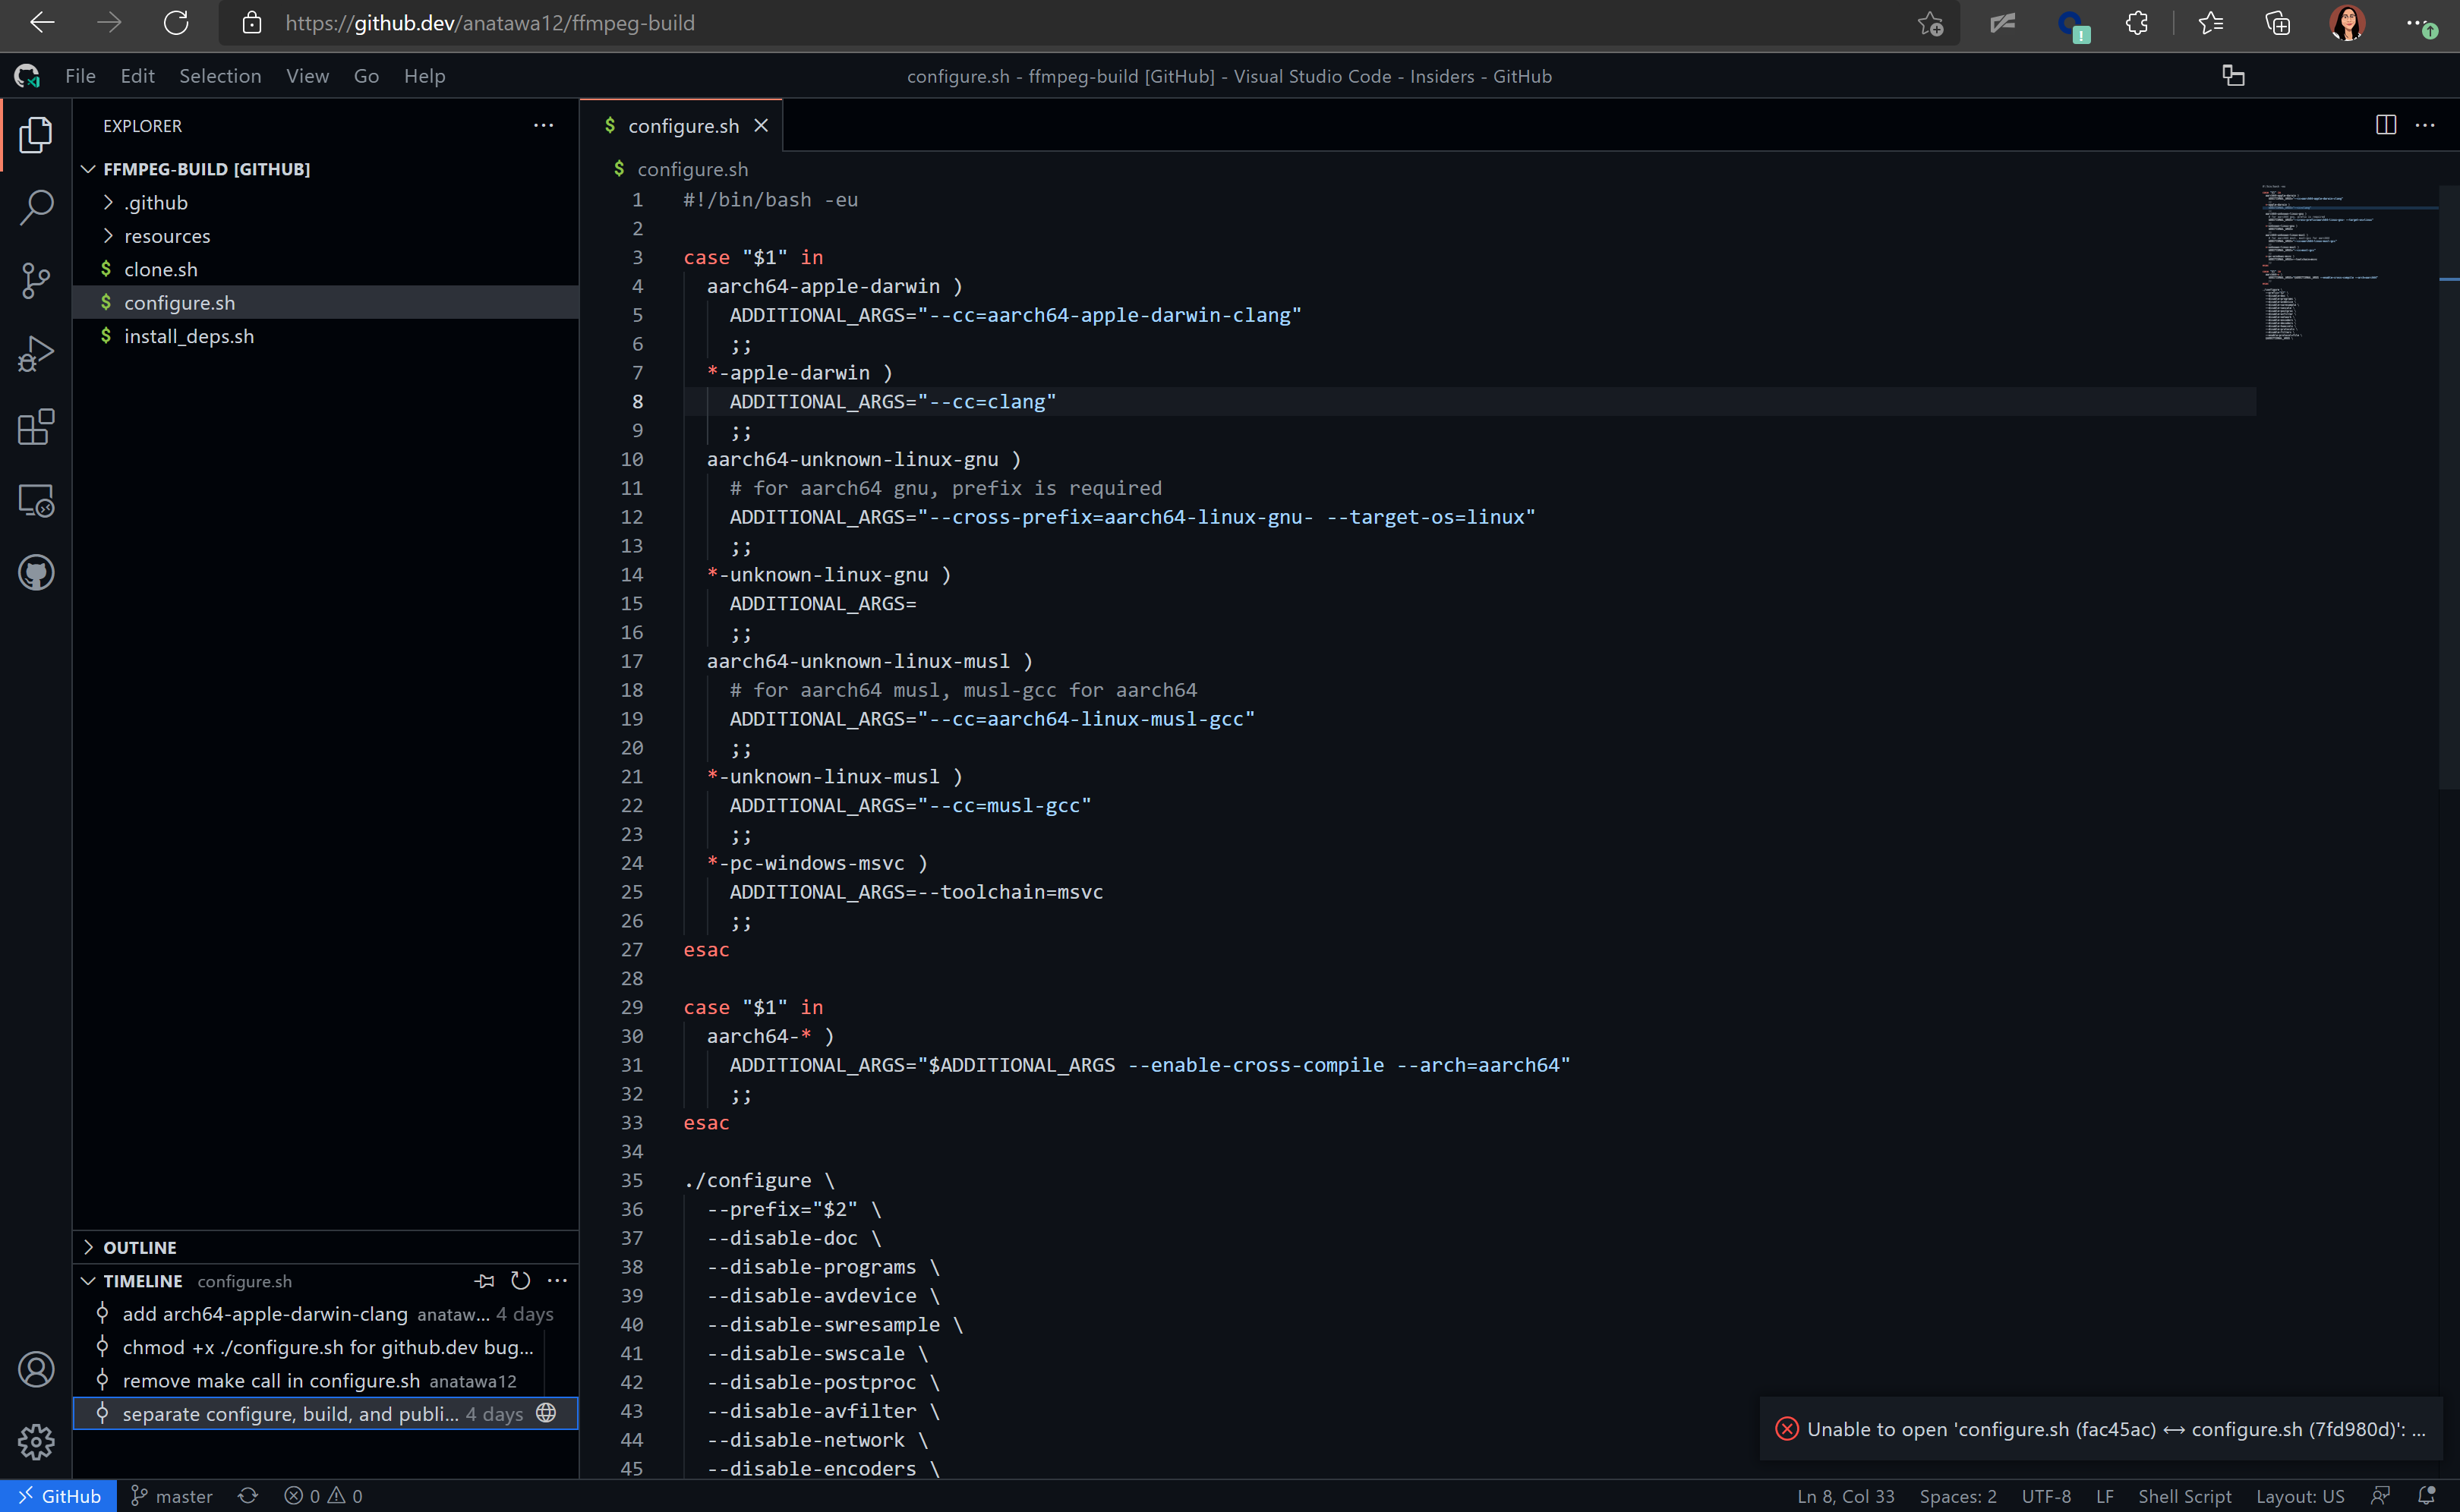
Task: Change language mode Shell Script
Action: point(2184,1496)
